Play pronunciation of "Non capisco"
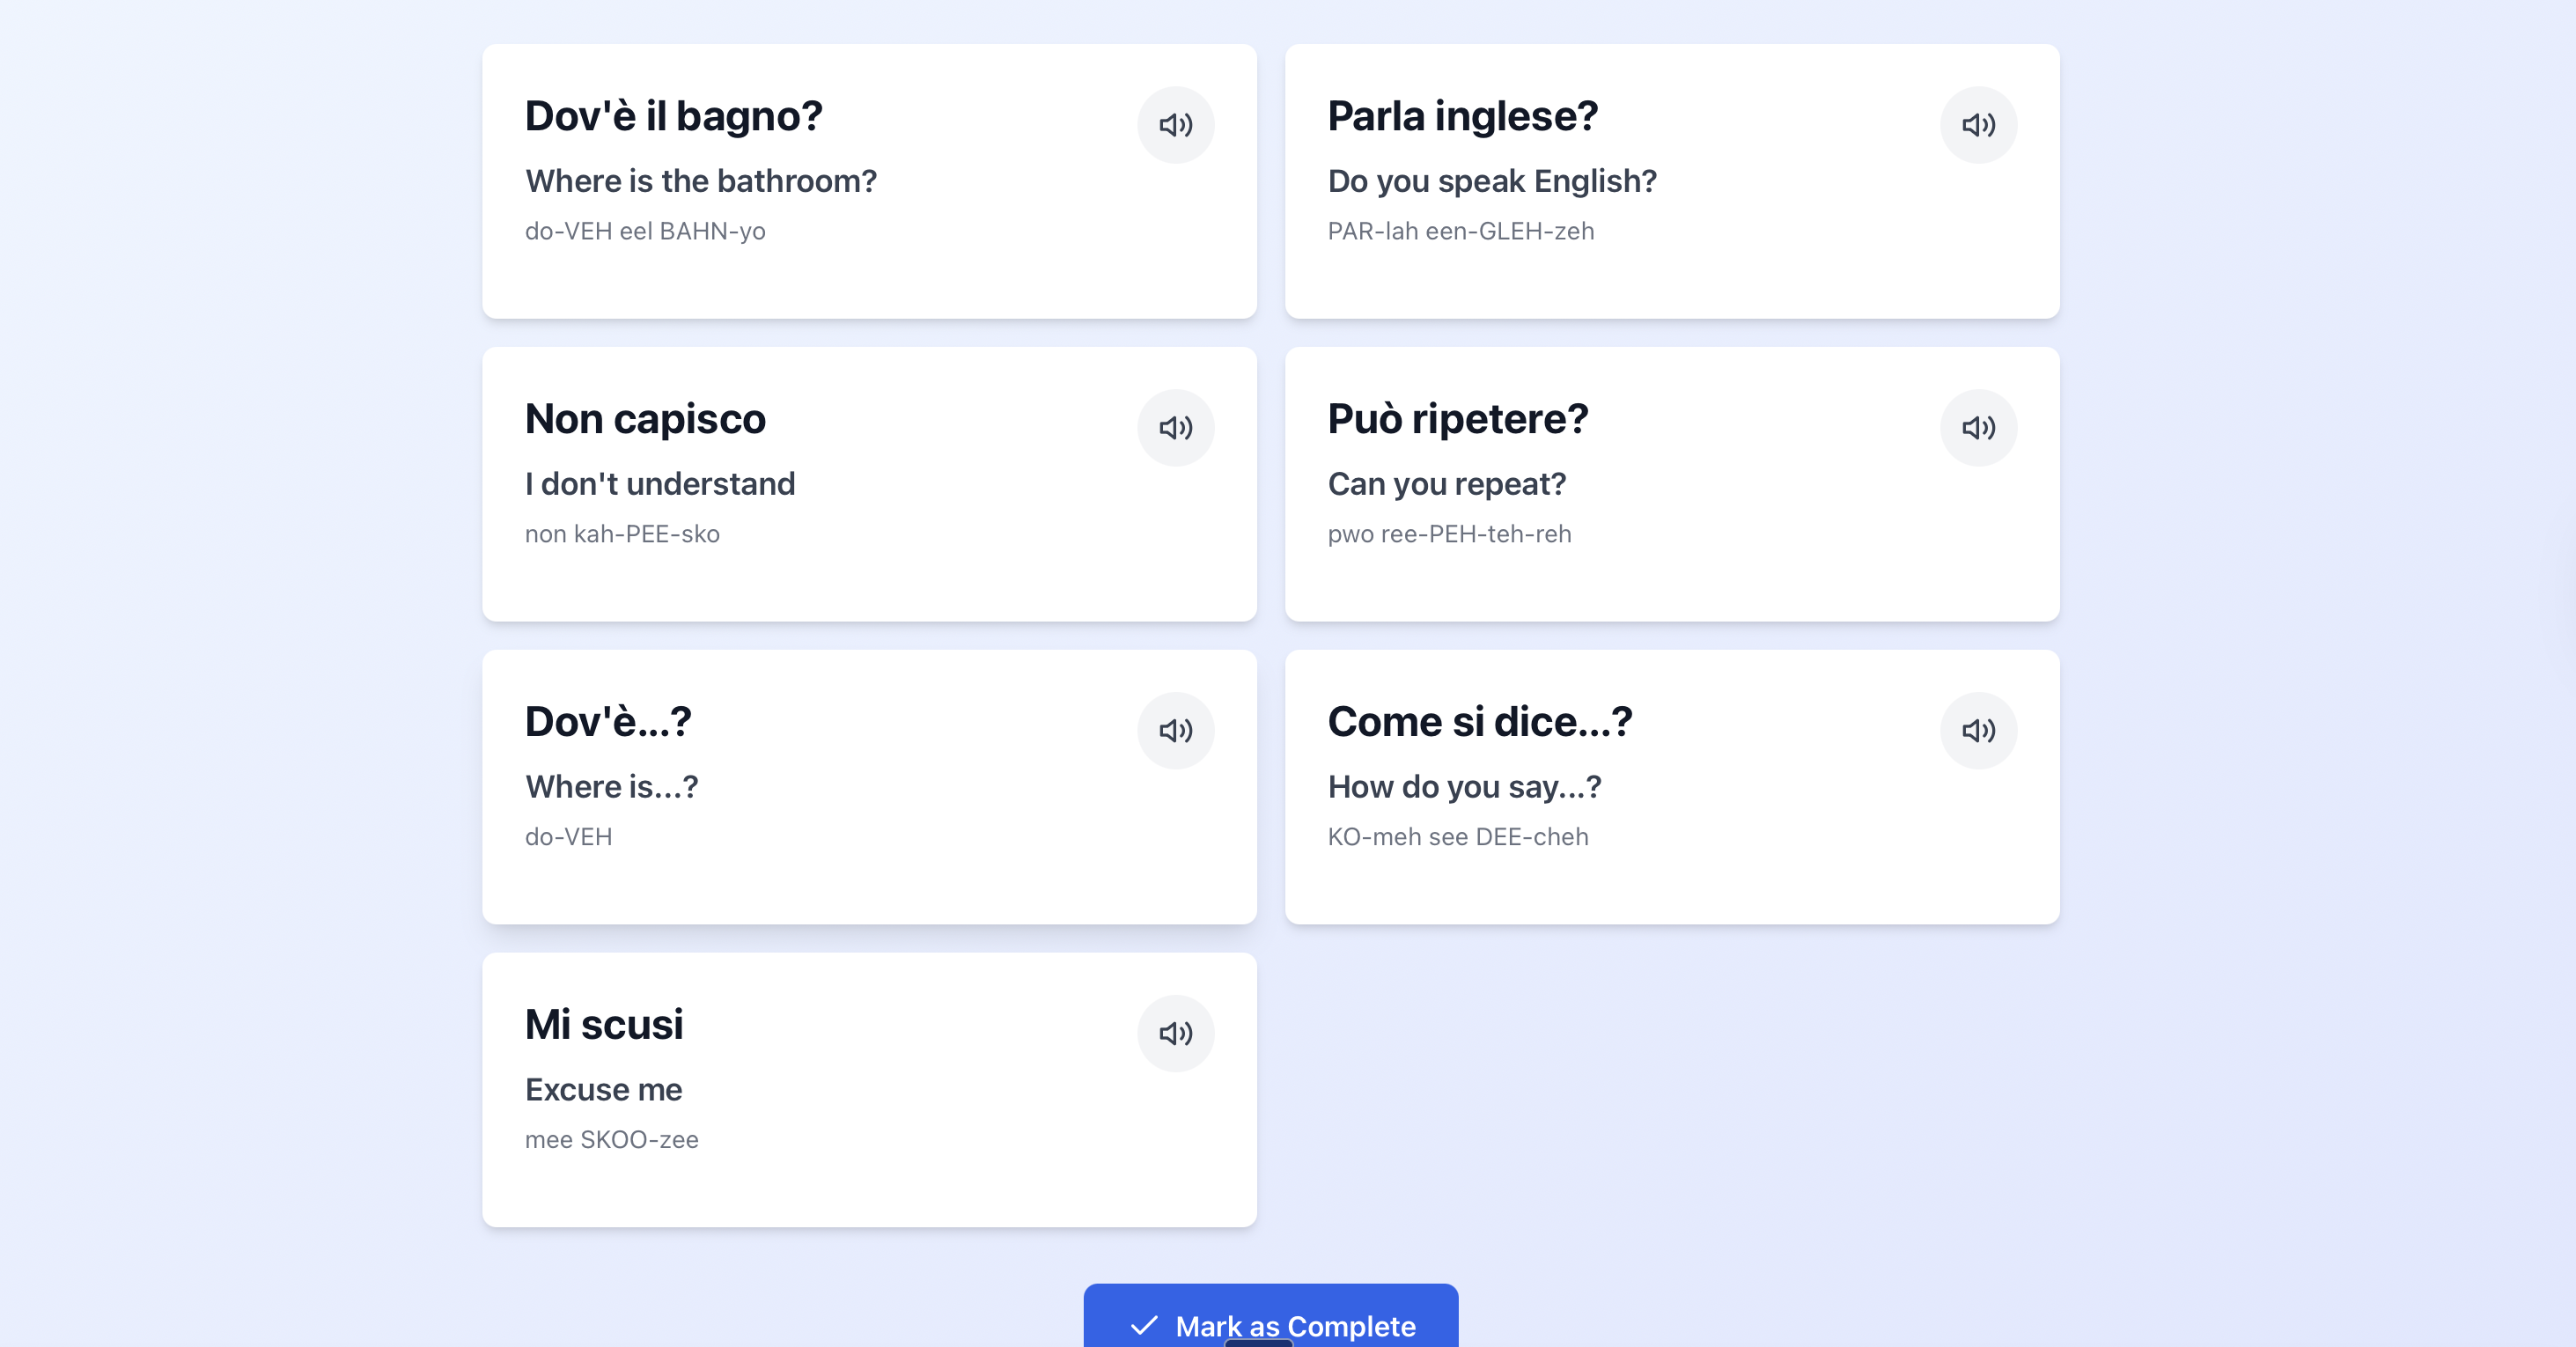Image resolution: width=2576 pixels, height=1347 pixels. coord(1175,428)
